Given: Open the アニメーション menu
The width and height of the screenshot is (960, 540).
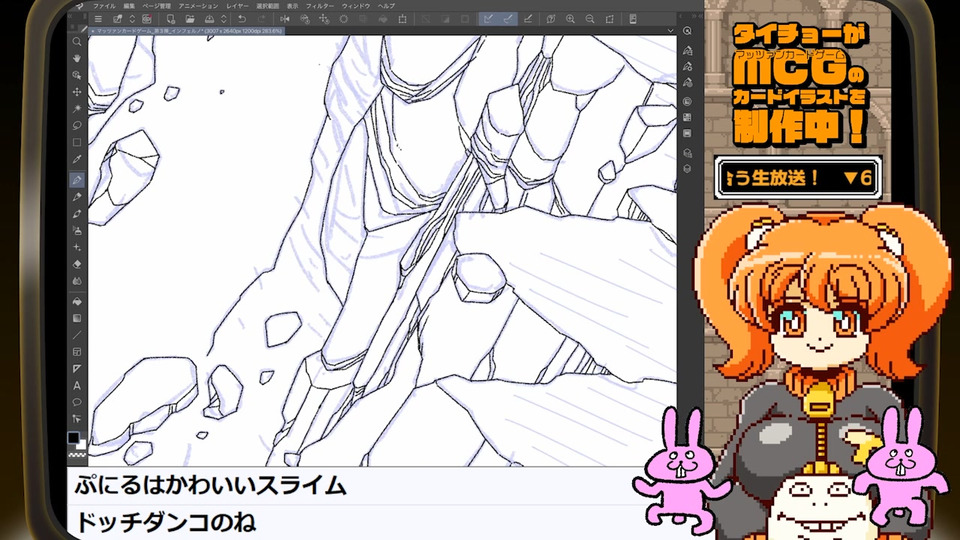Looking at the screenshot, I should 198,6.
